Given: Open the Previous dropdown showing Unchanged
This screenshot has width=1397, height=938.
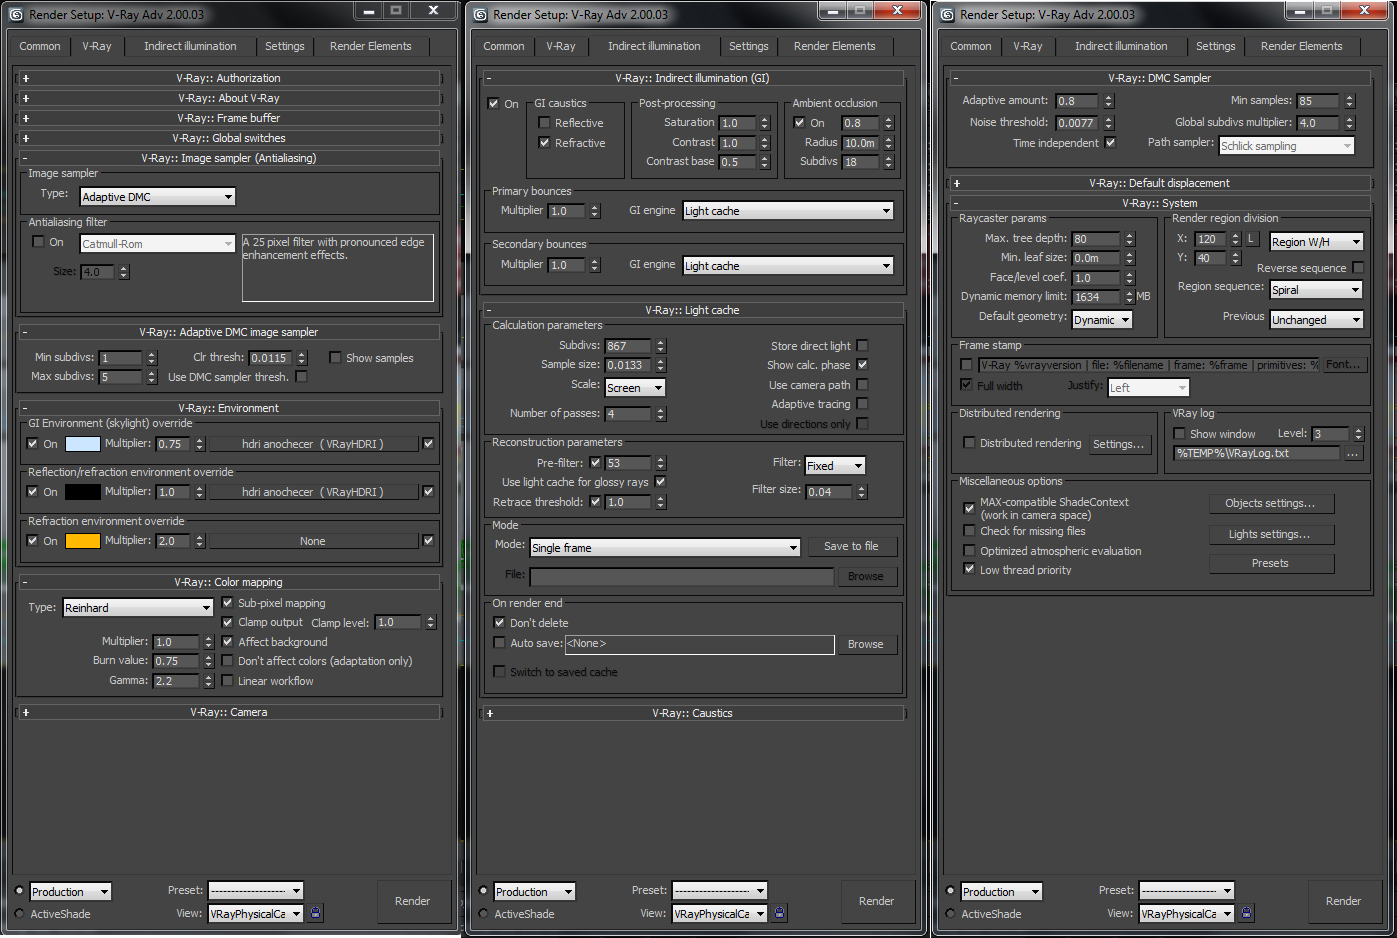Looking at the screenshot, I should click(x=1316, y=320).
